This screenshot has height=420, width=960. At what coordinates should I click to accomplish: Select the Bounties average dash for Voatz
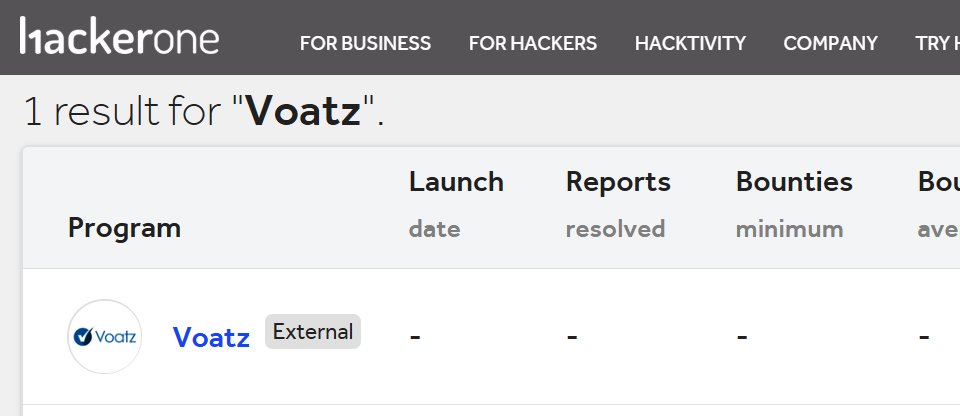(x=924, y=337)
